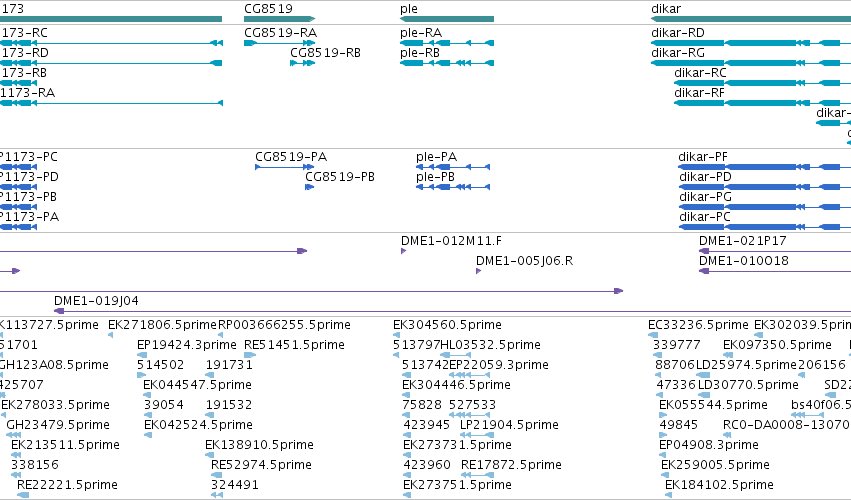
Task: Open the dikar-PC protein label
Action: tap(704, 217)
